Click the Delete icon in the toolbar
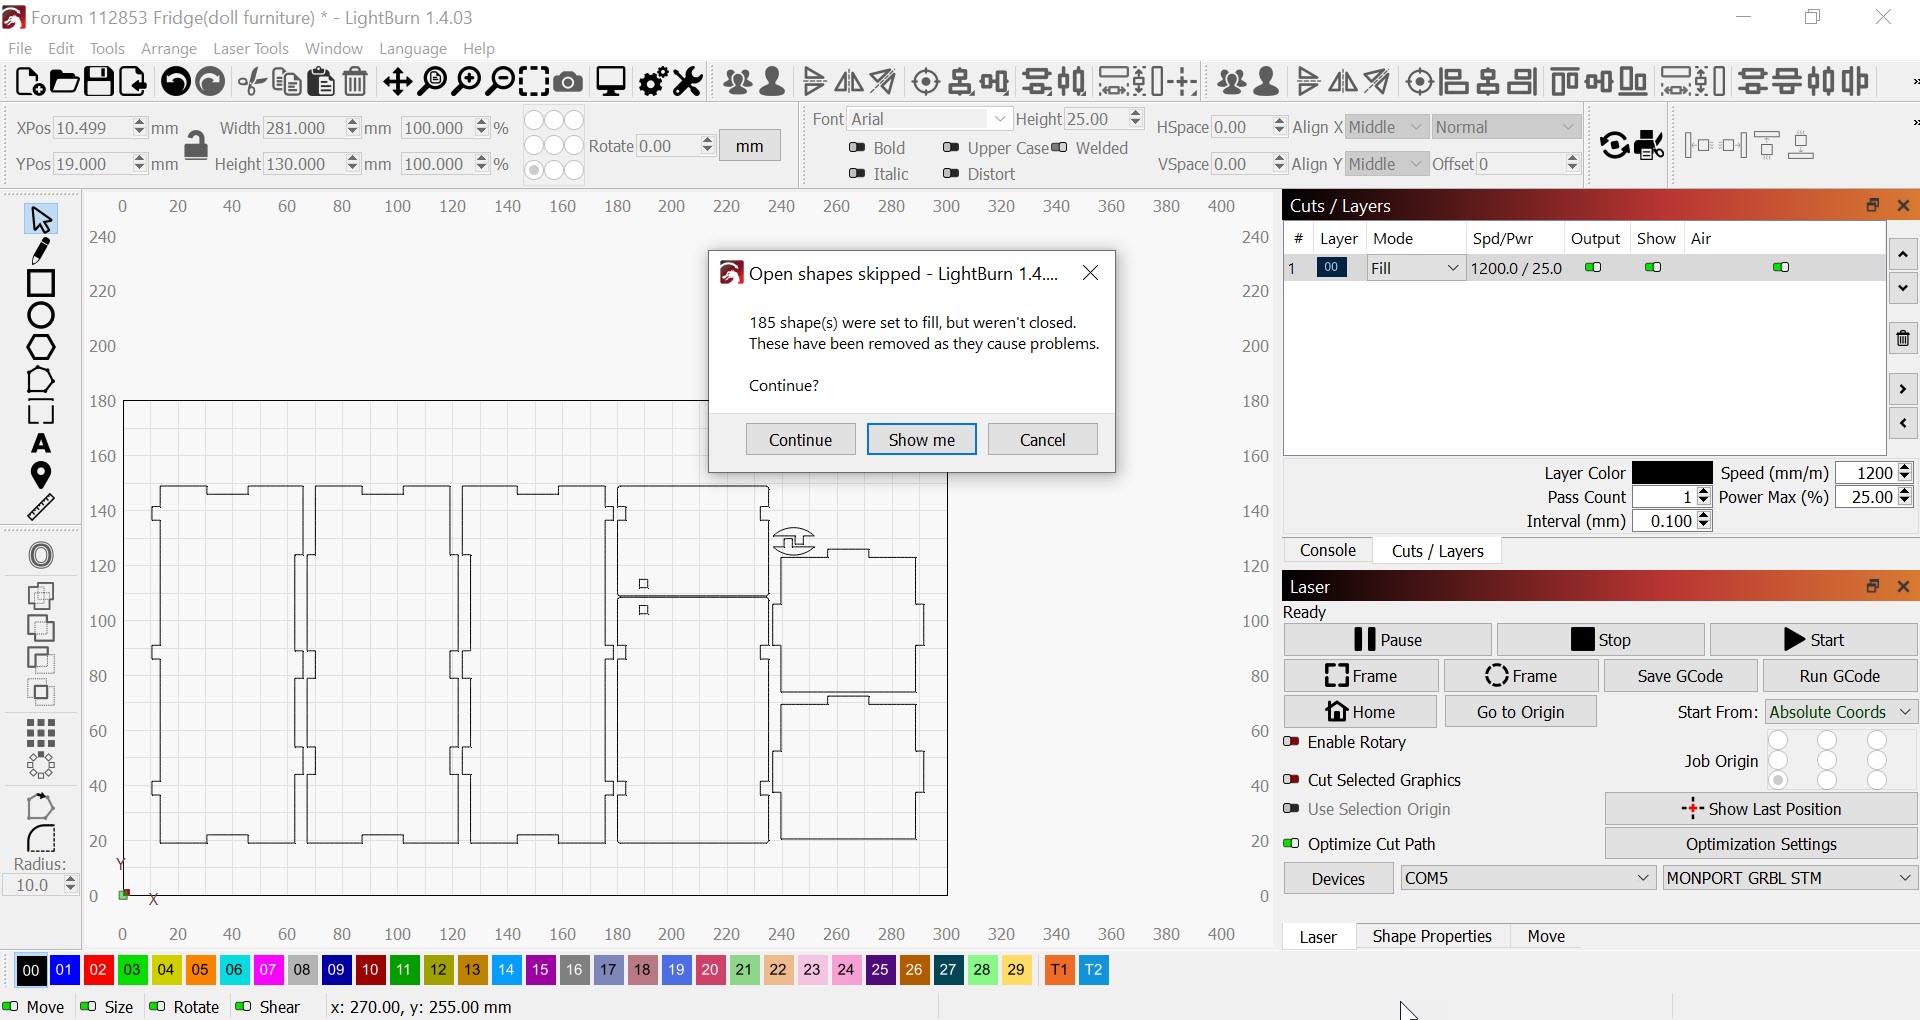Image resolution: width=1920 pixels, height=1020 pixels. click(x=355, y=82)
